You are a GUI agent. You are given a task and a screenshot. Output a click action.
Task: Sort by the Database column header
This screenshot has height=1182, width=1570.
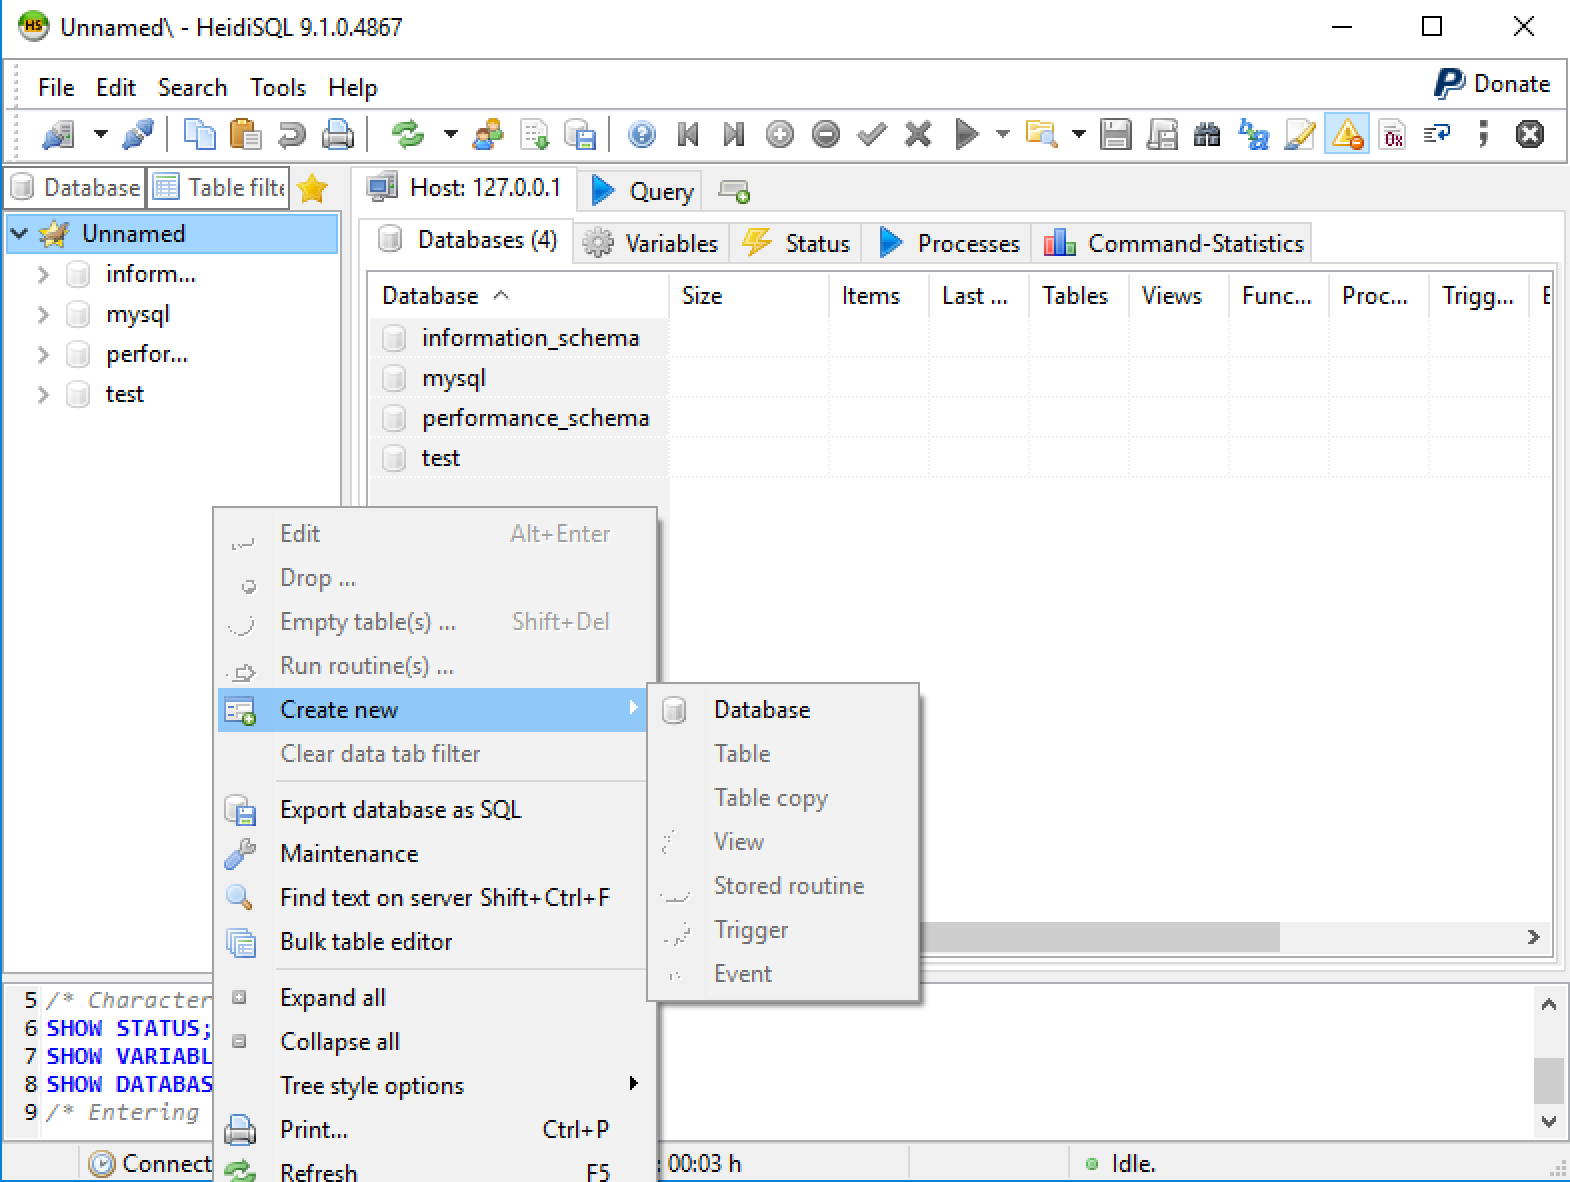pyautogui.click(x=518, y=296)
